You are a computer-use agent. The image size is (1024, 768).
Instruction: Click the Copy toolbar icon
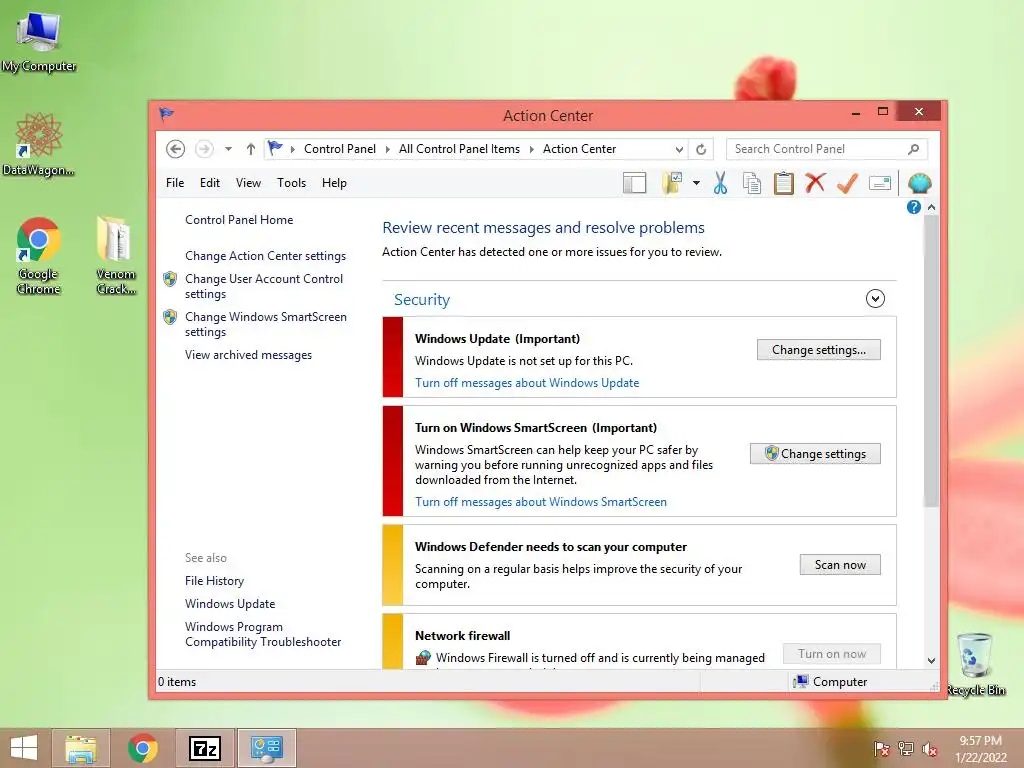pyautogui.click(x=752, y=184)
